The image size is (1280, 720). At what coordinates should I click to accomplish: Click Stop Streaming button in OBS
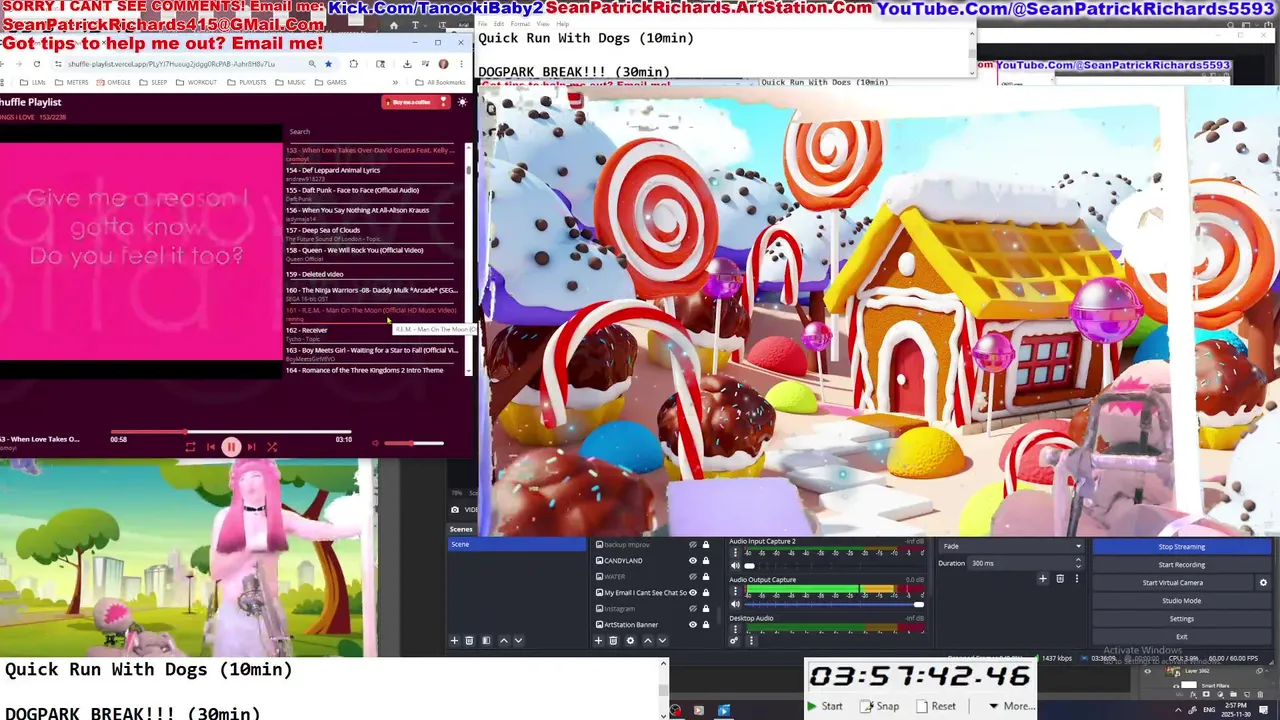coord(1182,547)
